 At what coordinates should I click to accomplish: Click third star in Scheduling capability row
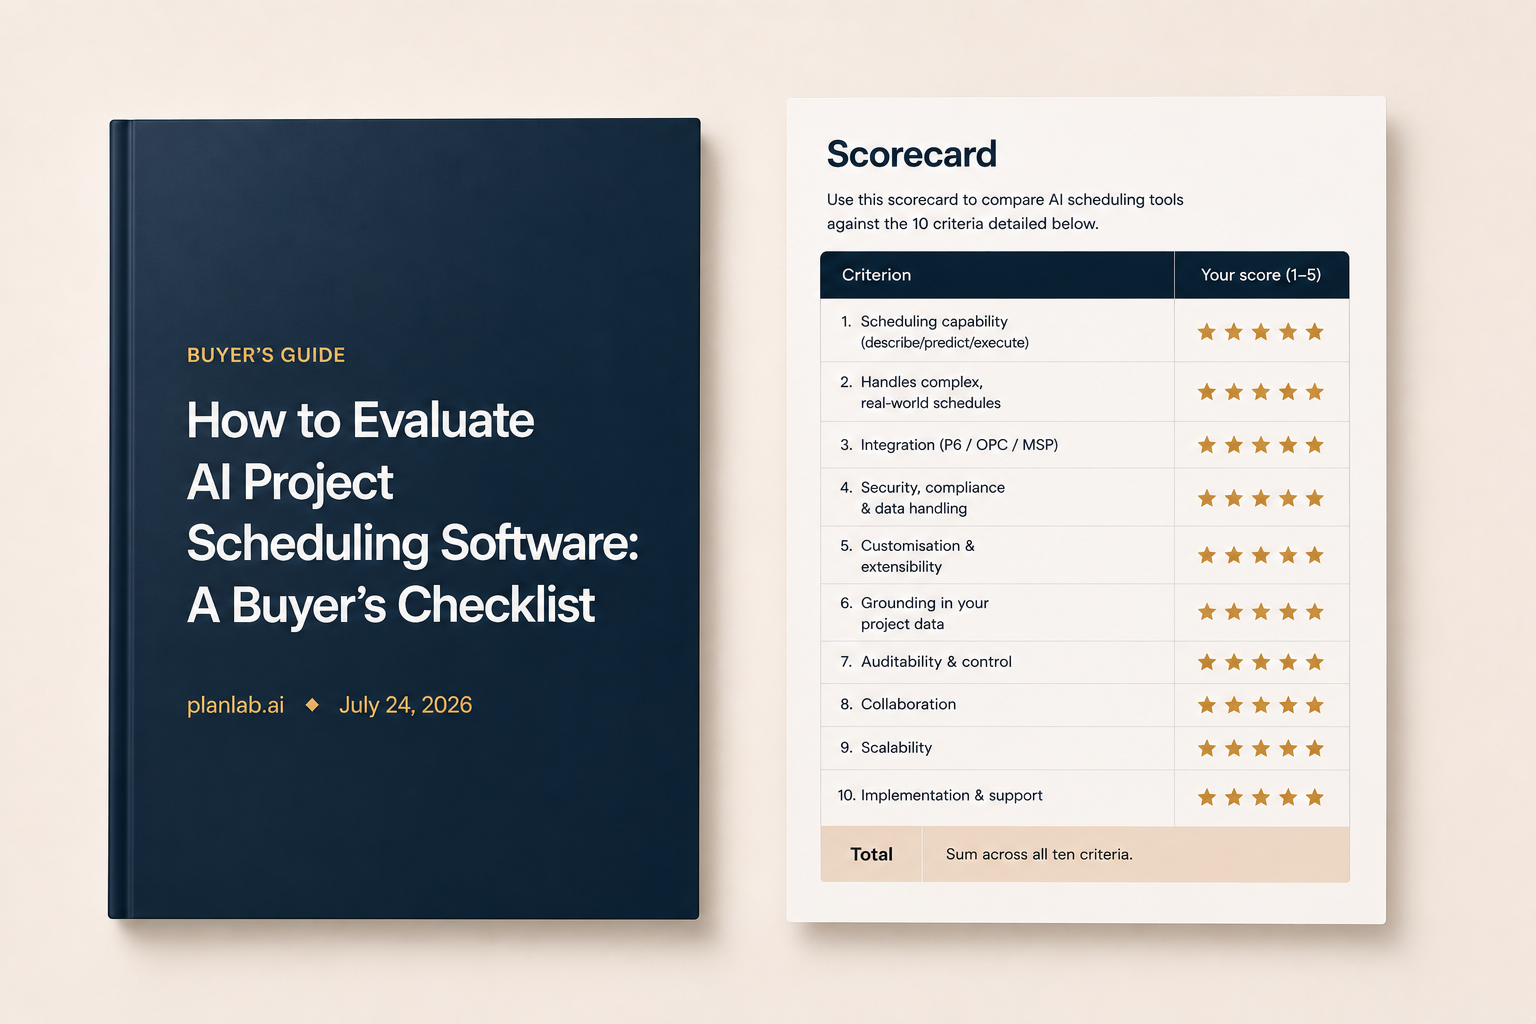[x=1261, y=331]
